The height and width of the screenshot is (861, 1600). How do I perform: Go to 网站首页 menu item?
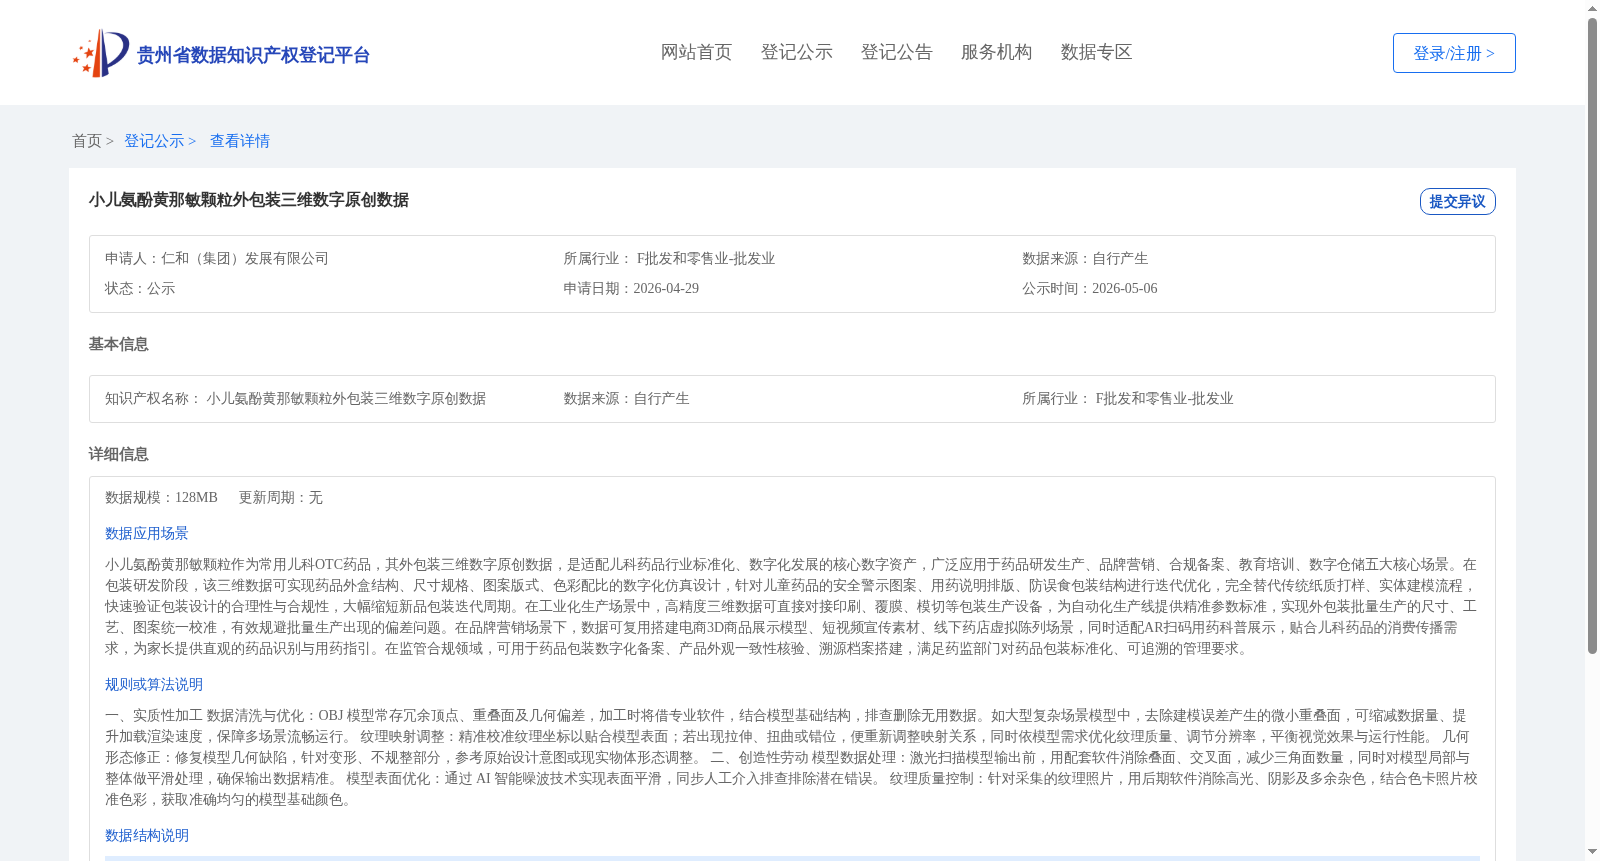pos(696,52)
